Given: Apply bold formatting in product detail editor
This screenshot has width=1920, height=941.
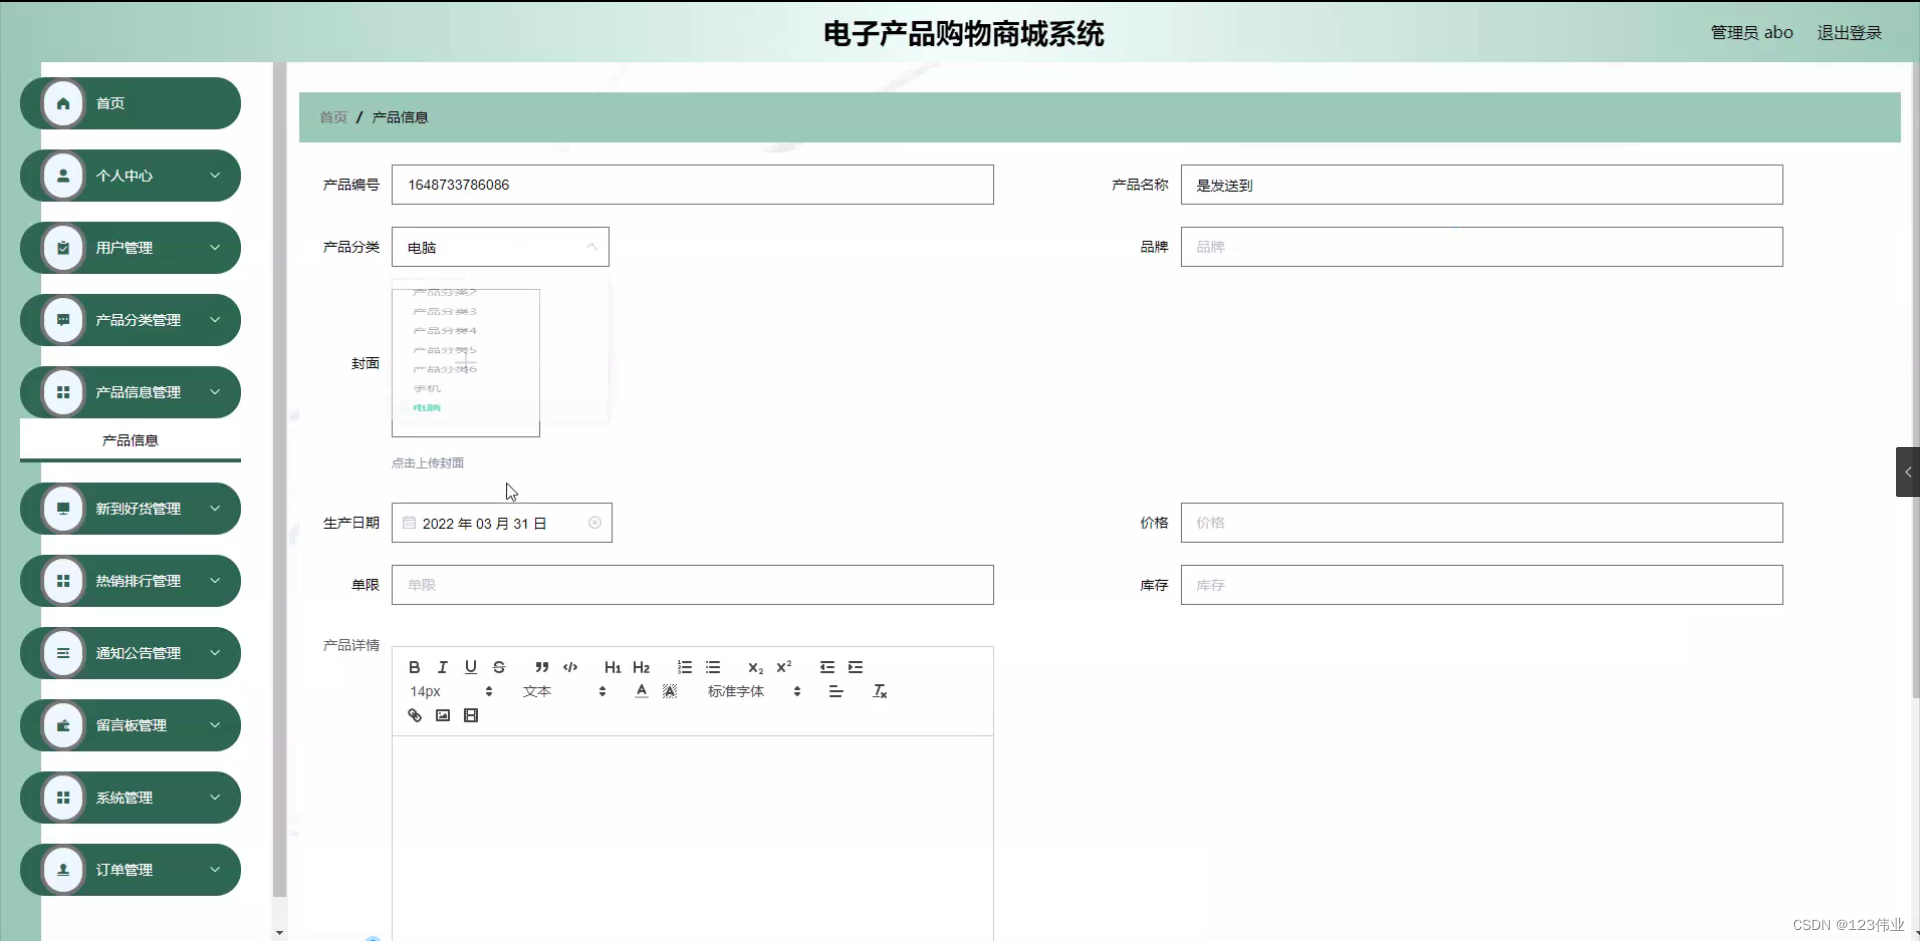Looking at the screenshot, I should [x=414, y=667].
